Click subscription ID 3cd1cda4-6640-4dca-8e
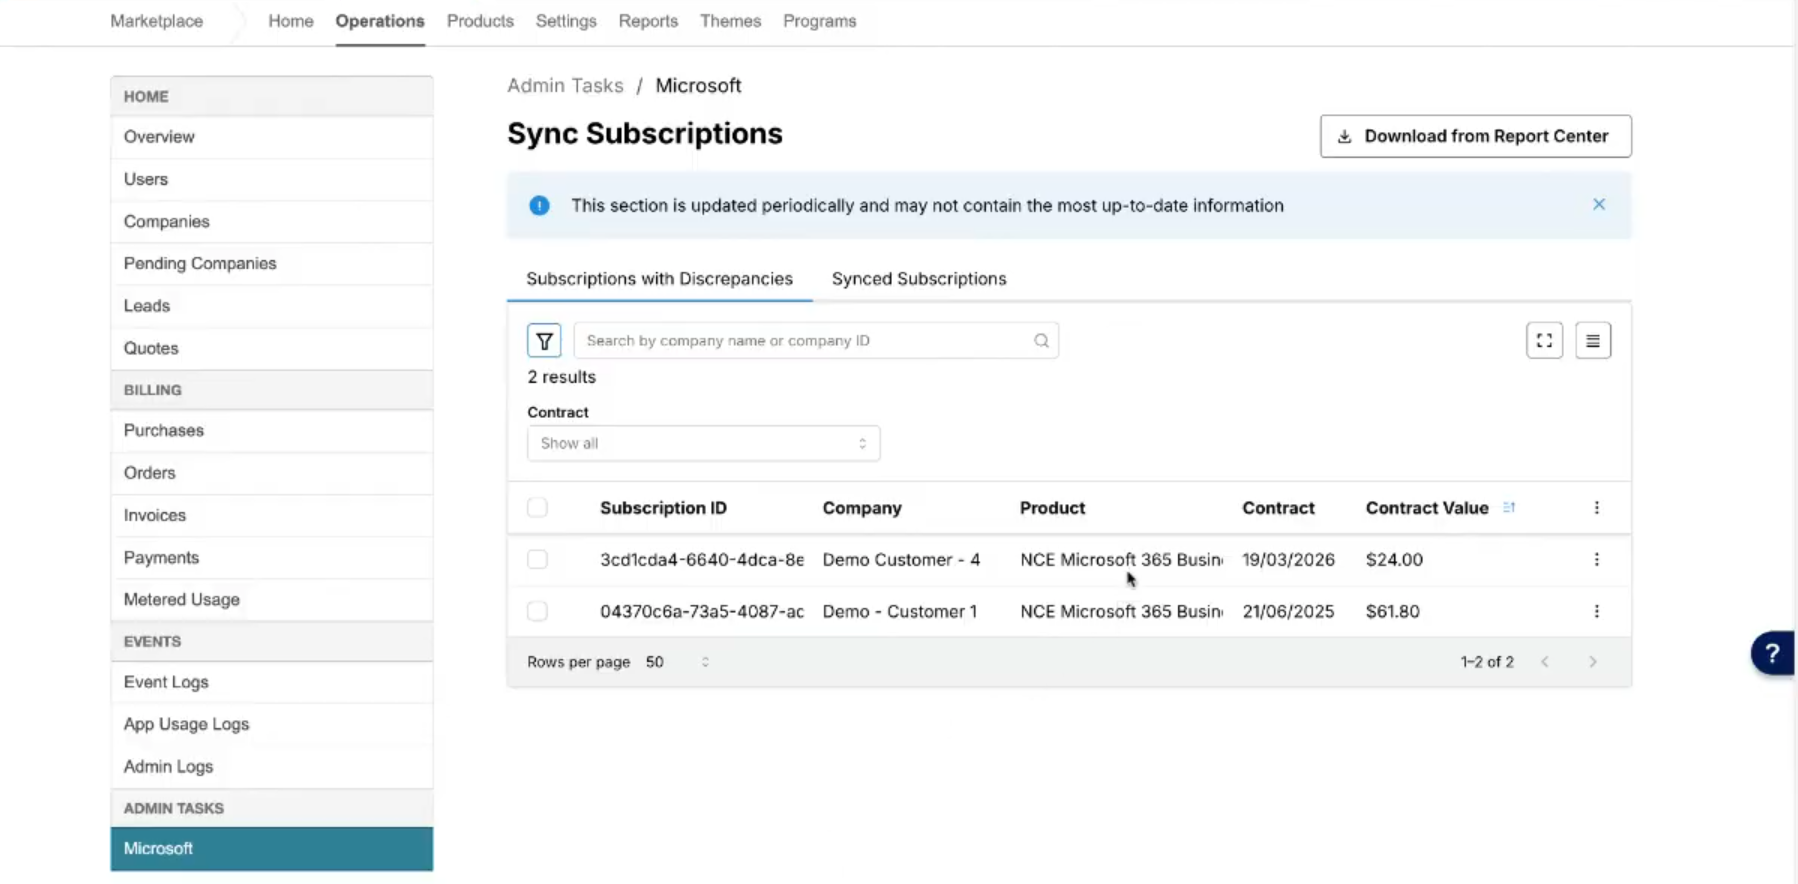Screen dimensions: 1798x884 point(702,560)
